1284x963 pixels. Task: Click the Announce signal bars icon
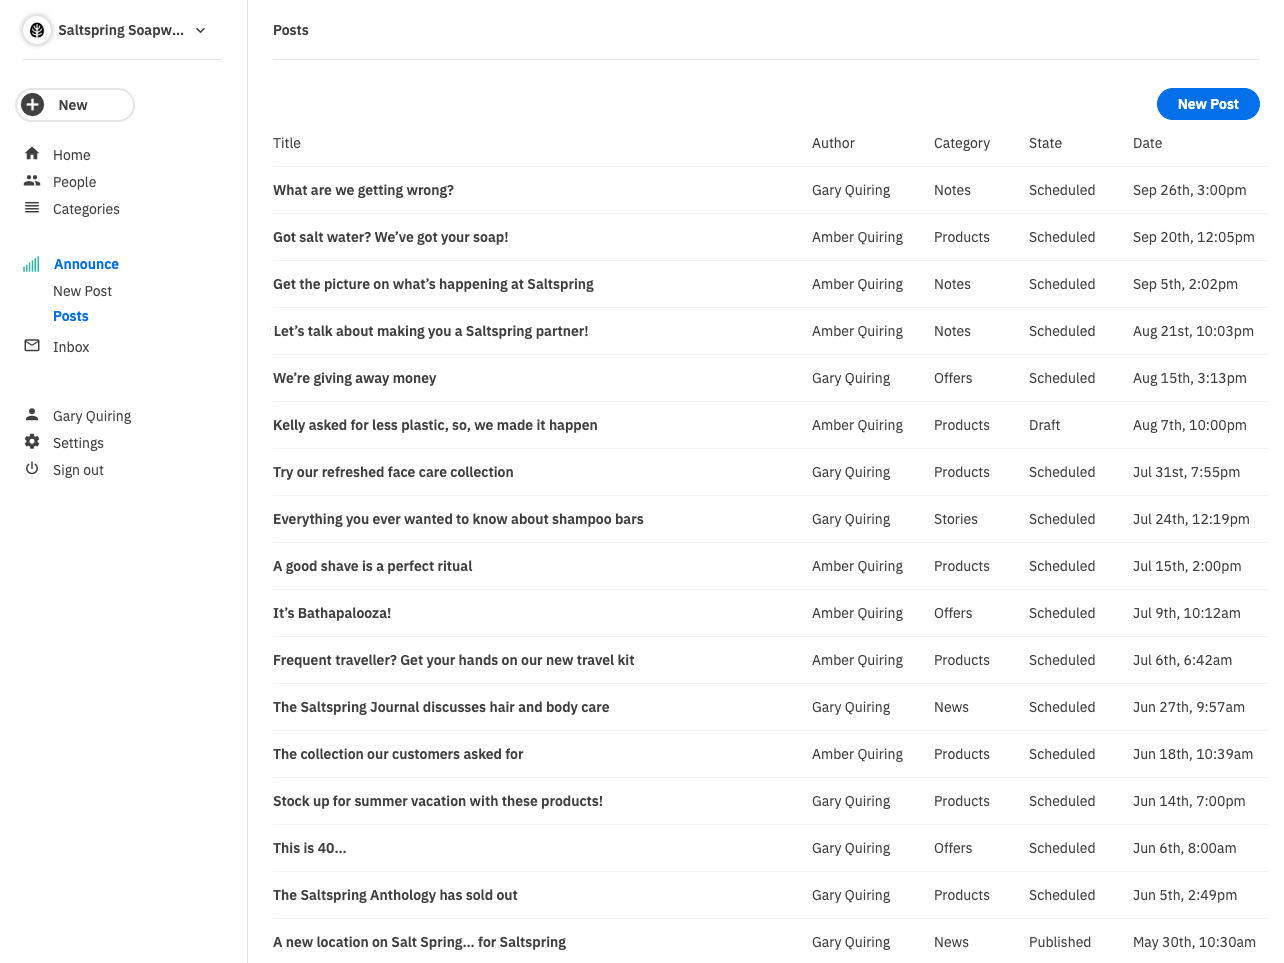(x=32, y=264)
